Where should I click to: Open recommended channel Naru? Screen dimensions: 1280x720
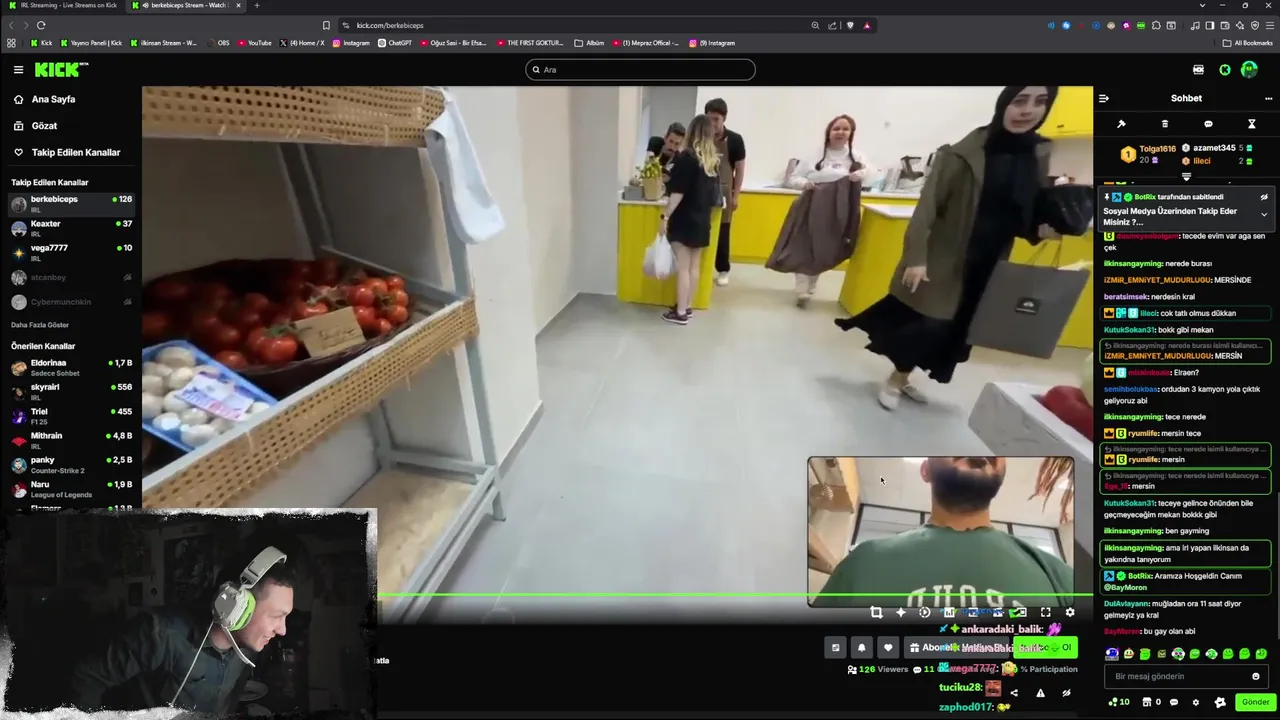pyautogui.click(x=70, y=488)
